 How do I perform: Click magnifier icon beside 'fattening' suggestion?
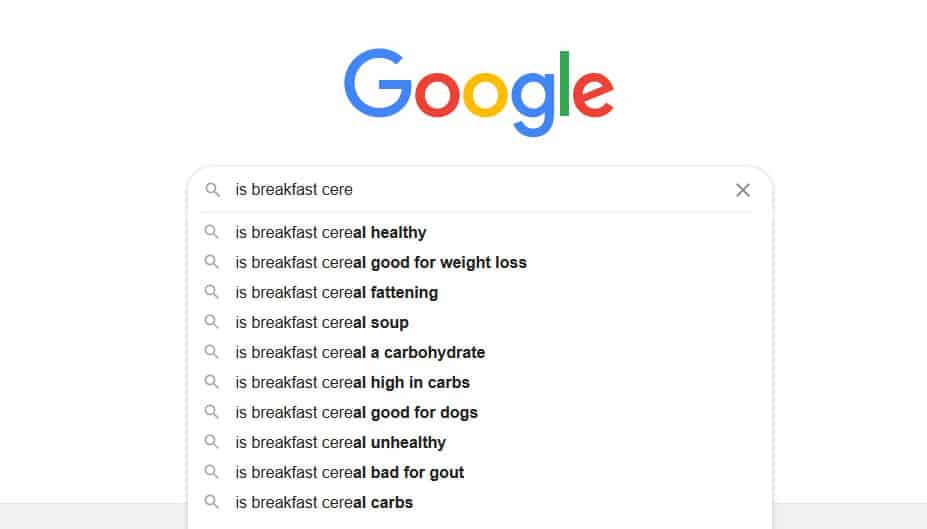212,291
